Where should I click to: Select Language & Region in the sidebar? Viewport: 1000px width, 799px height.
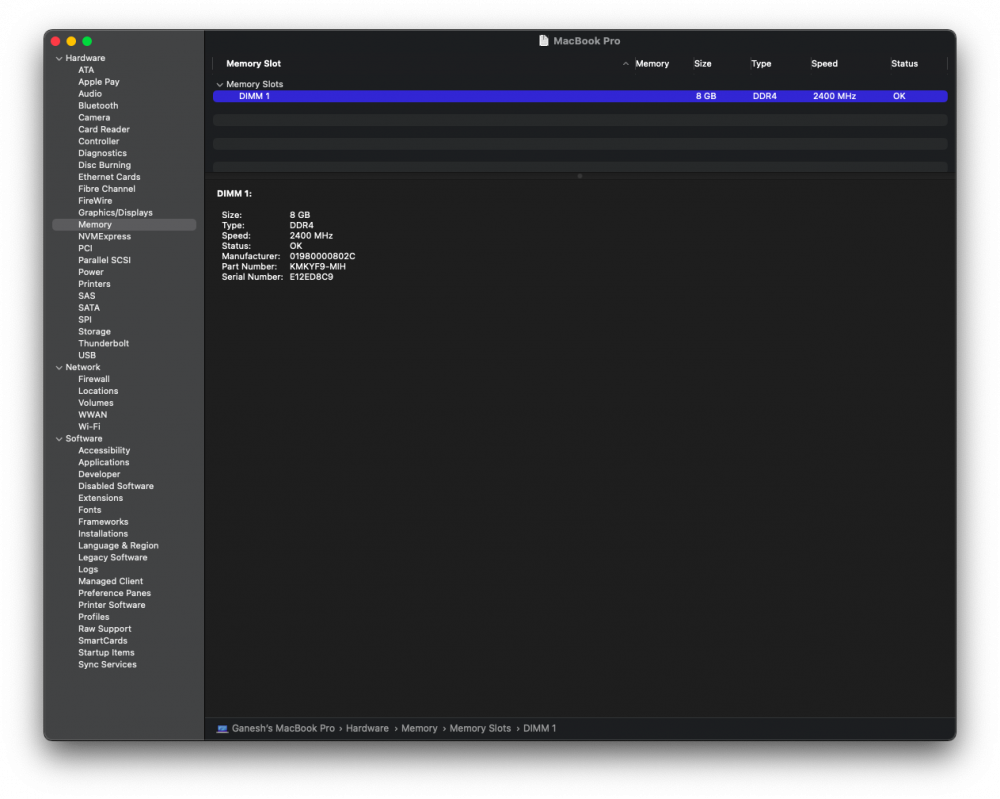[118, 546]
